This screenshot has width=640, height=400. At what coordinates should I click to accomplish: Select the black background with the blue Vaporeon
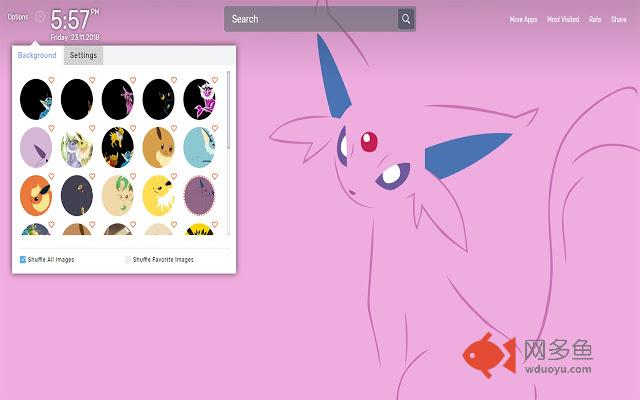[36, 99]
